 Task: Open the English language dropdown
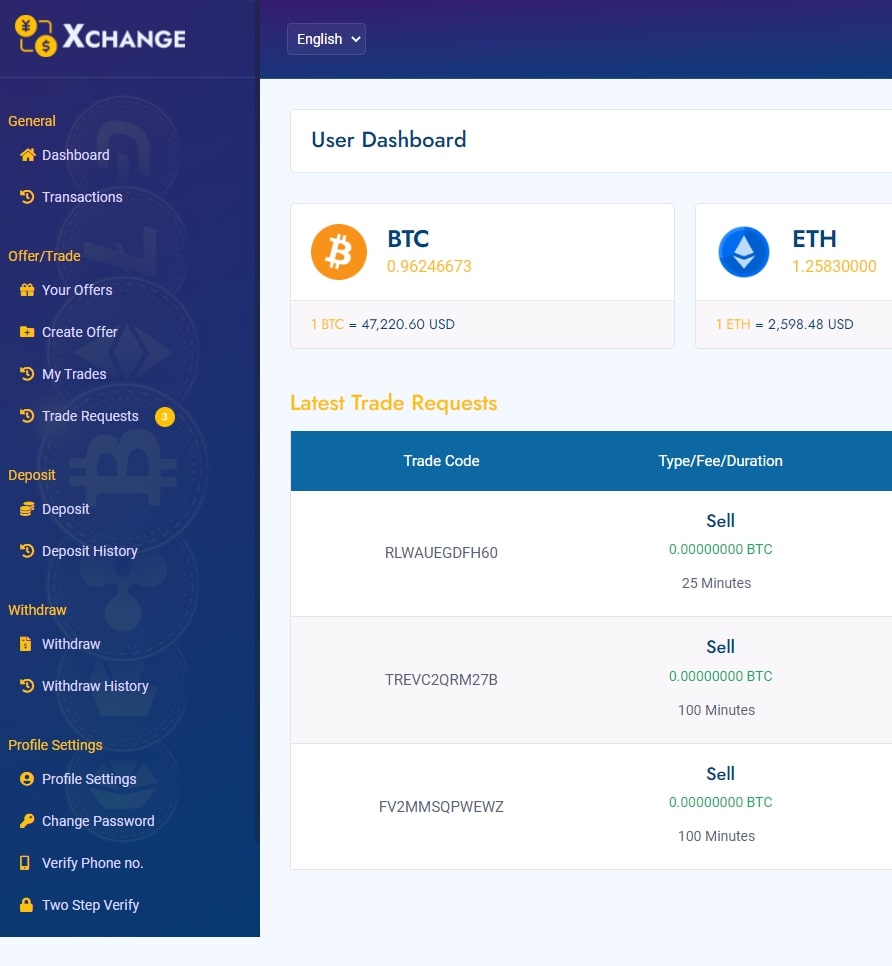(326, 39)
